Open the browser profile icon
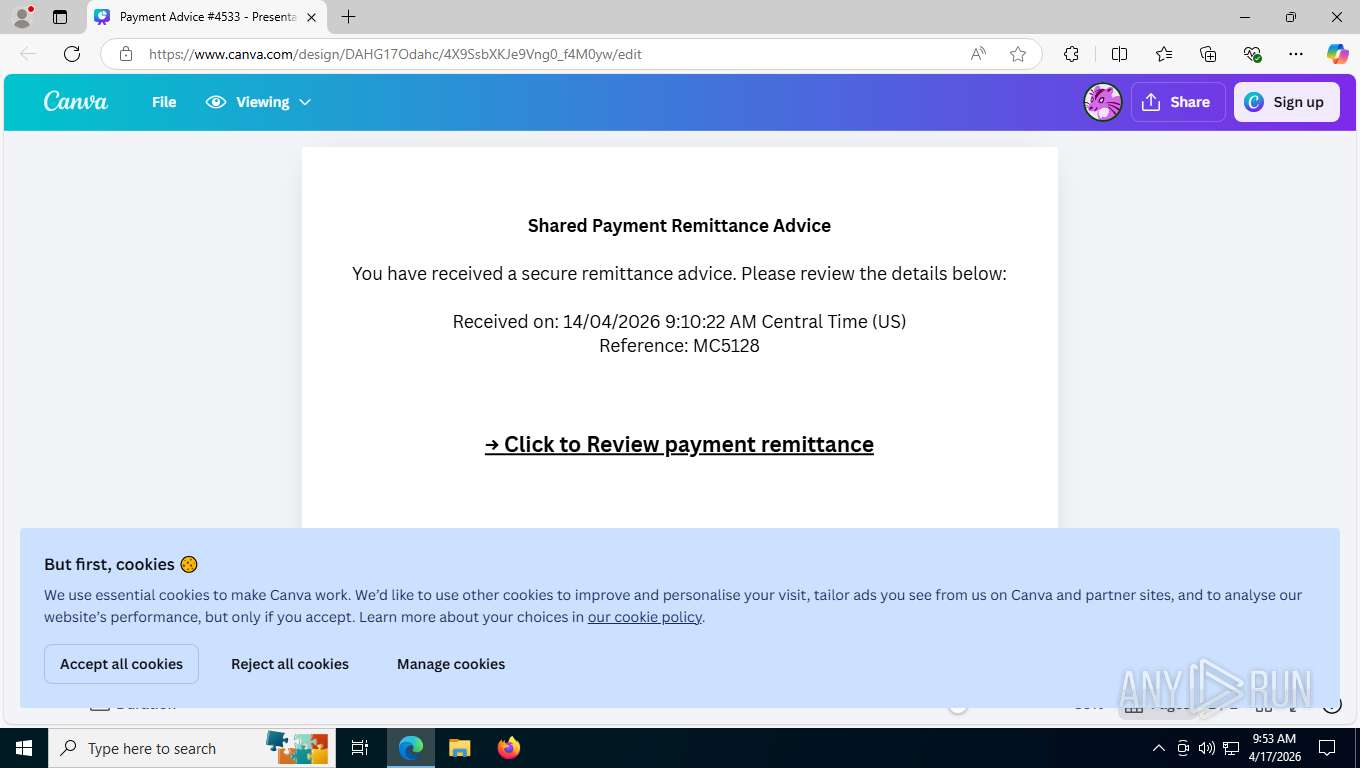This screenshot has height=768, width=1360. 22,16
